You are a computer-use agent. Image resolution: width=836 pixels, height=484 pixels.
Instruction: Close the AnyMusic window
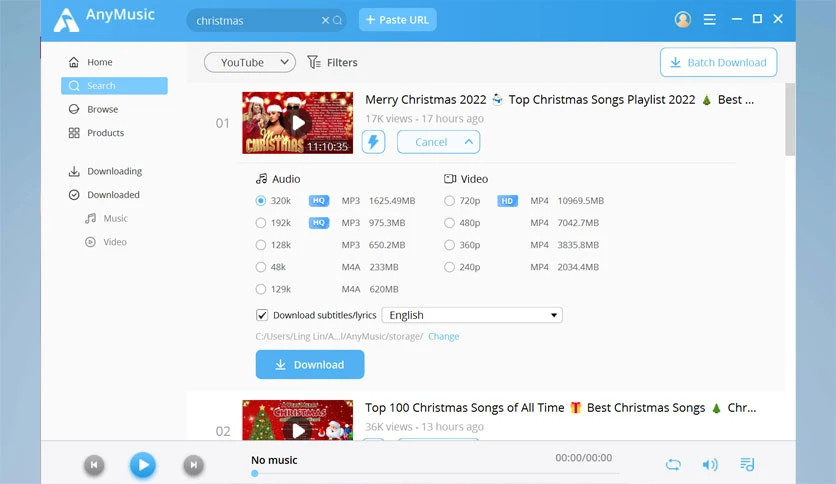(x=778, y=19)
